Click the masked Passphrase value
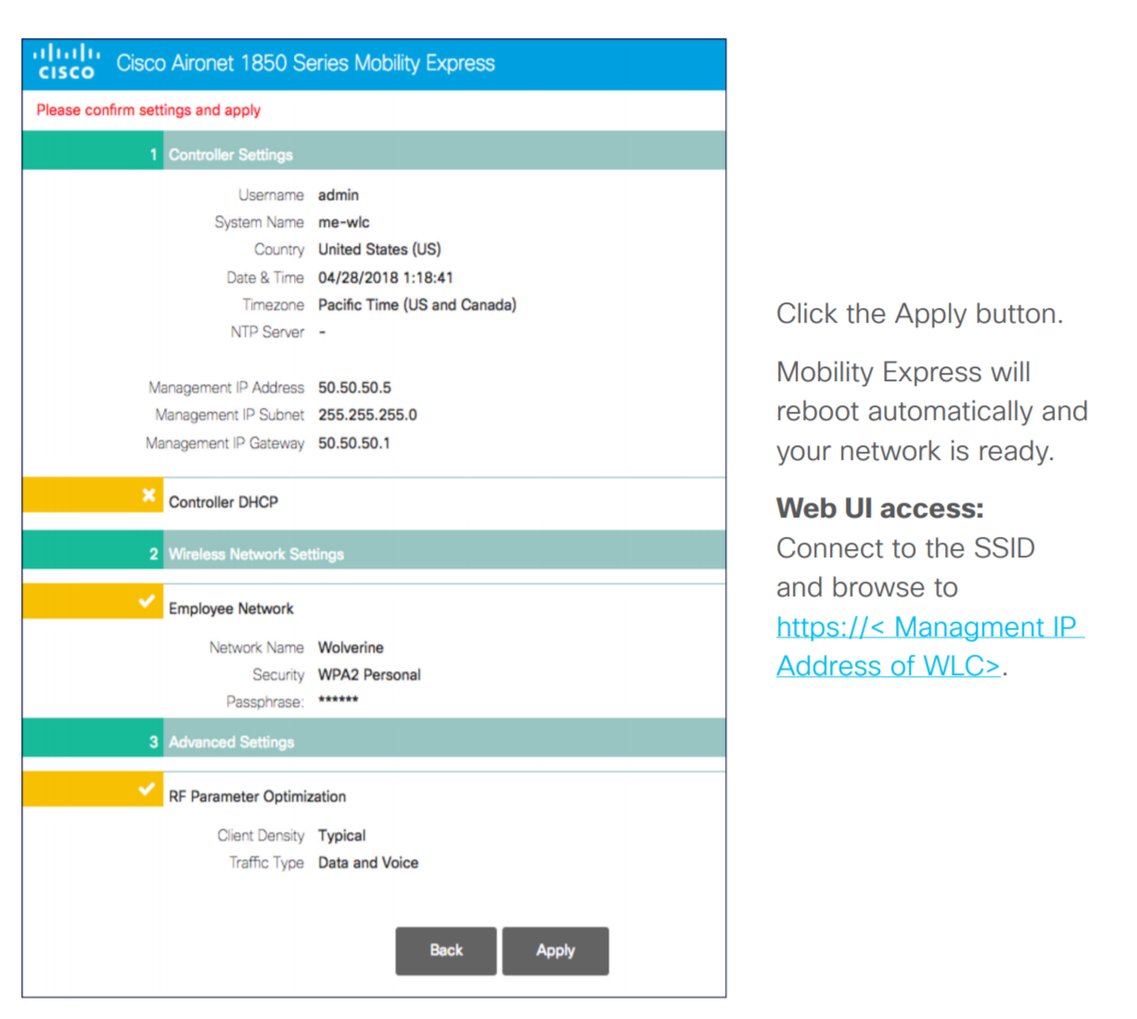Screen dimensions: 1137x1019 (338, 702)
